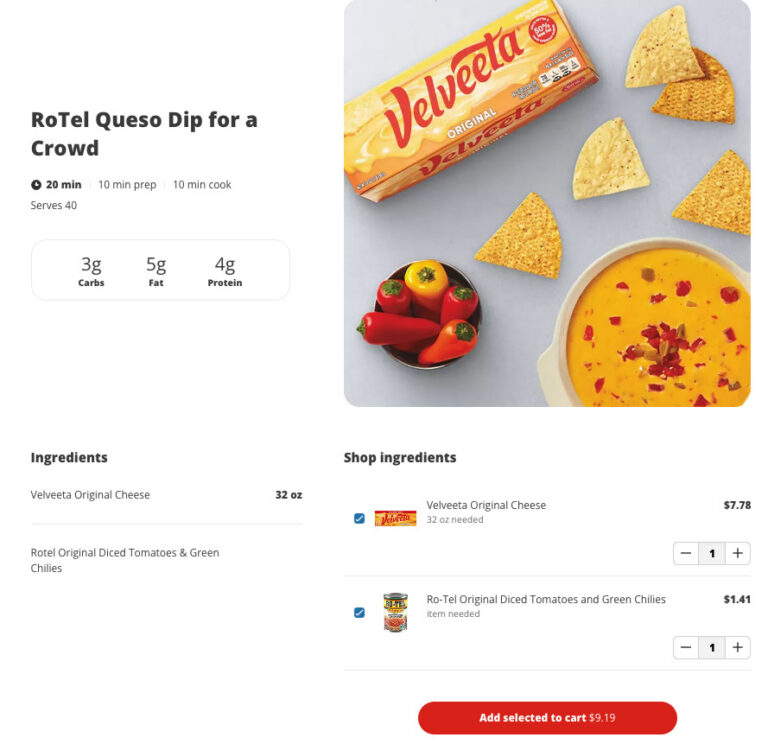
Task: Increase Velveeta quantity with plus icon
Action: coord(738,553)
